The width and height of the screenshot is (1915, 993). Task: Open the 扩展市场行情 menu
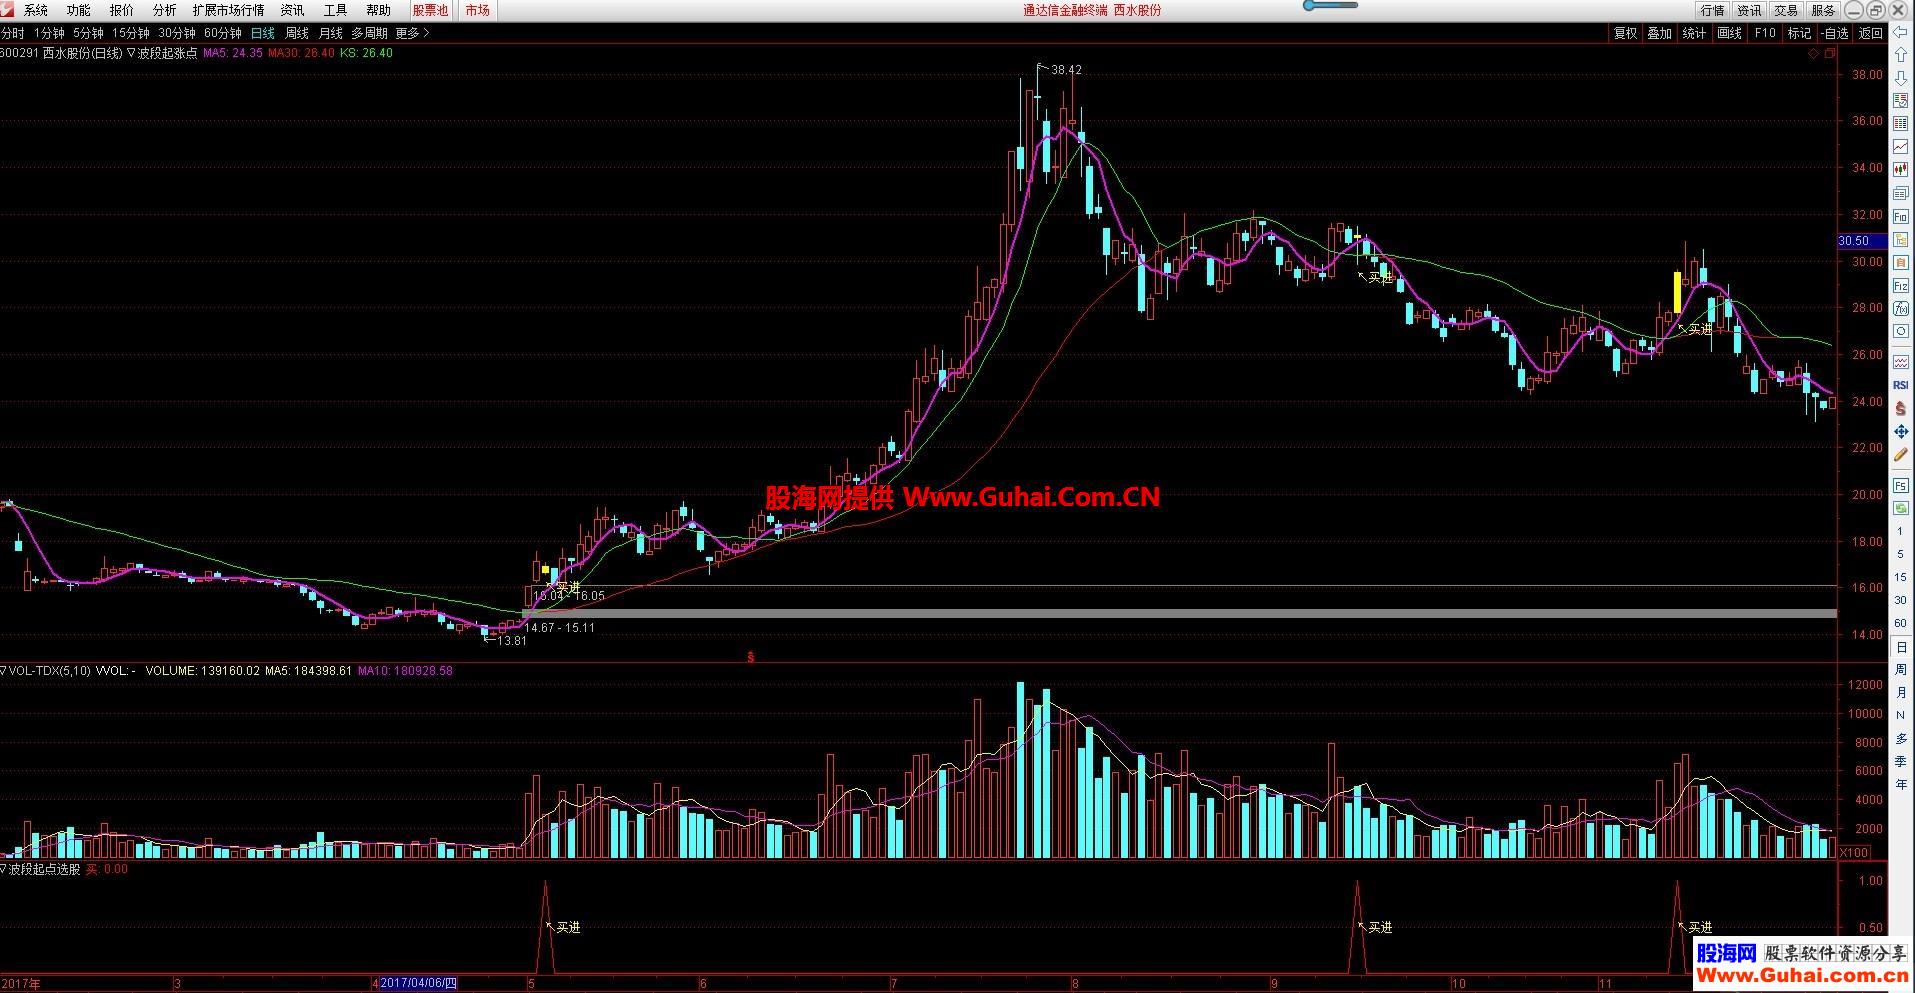(229, 10)
